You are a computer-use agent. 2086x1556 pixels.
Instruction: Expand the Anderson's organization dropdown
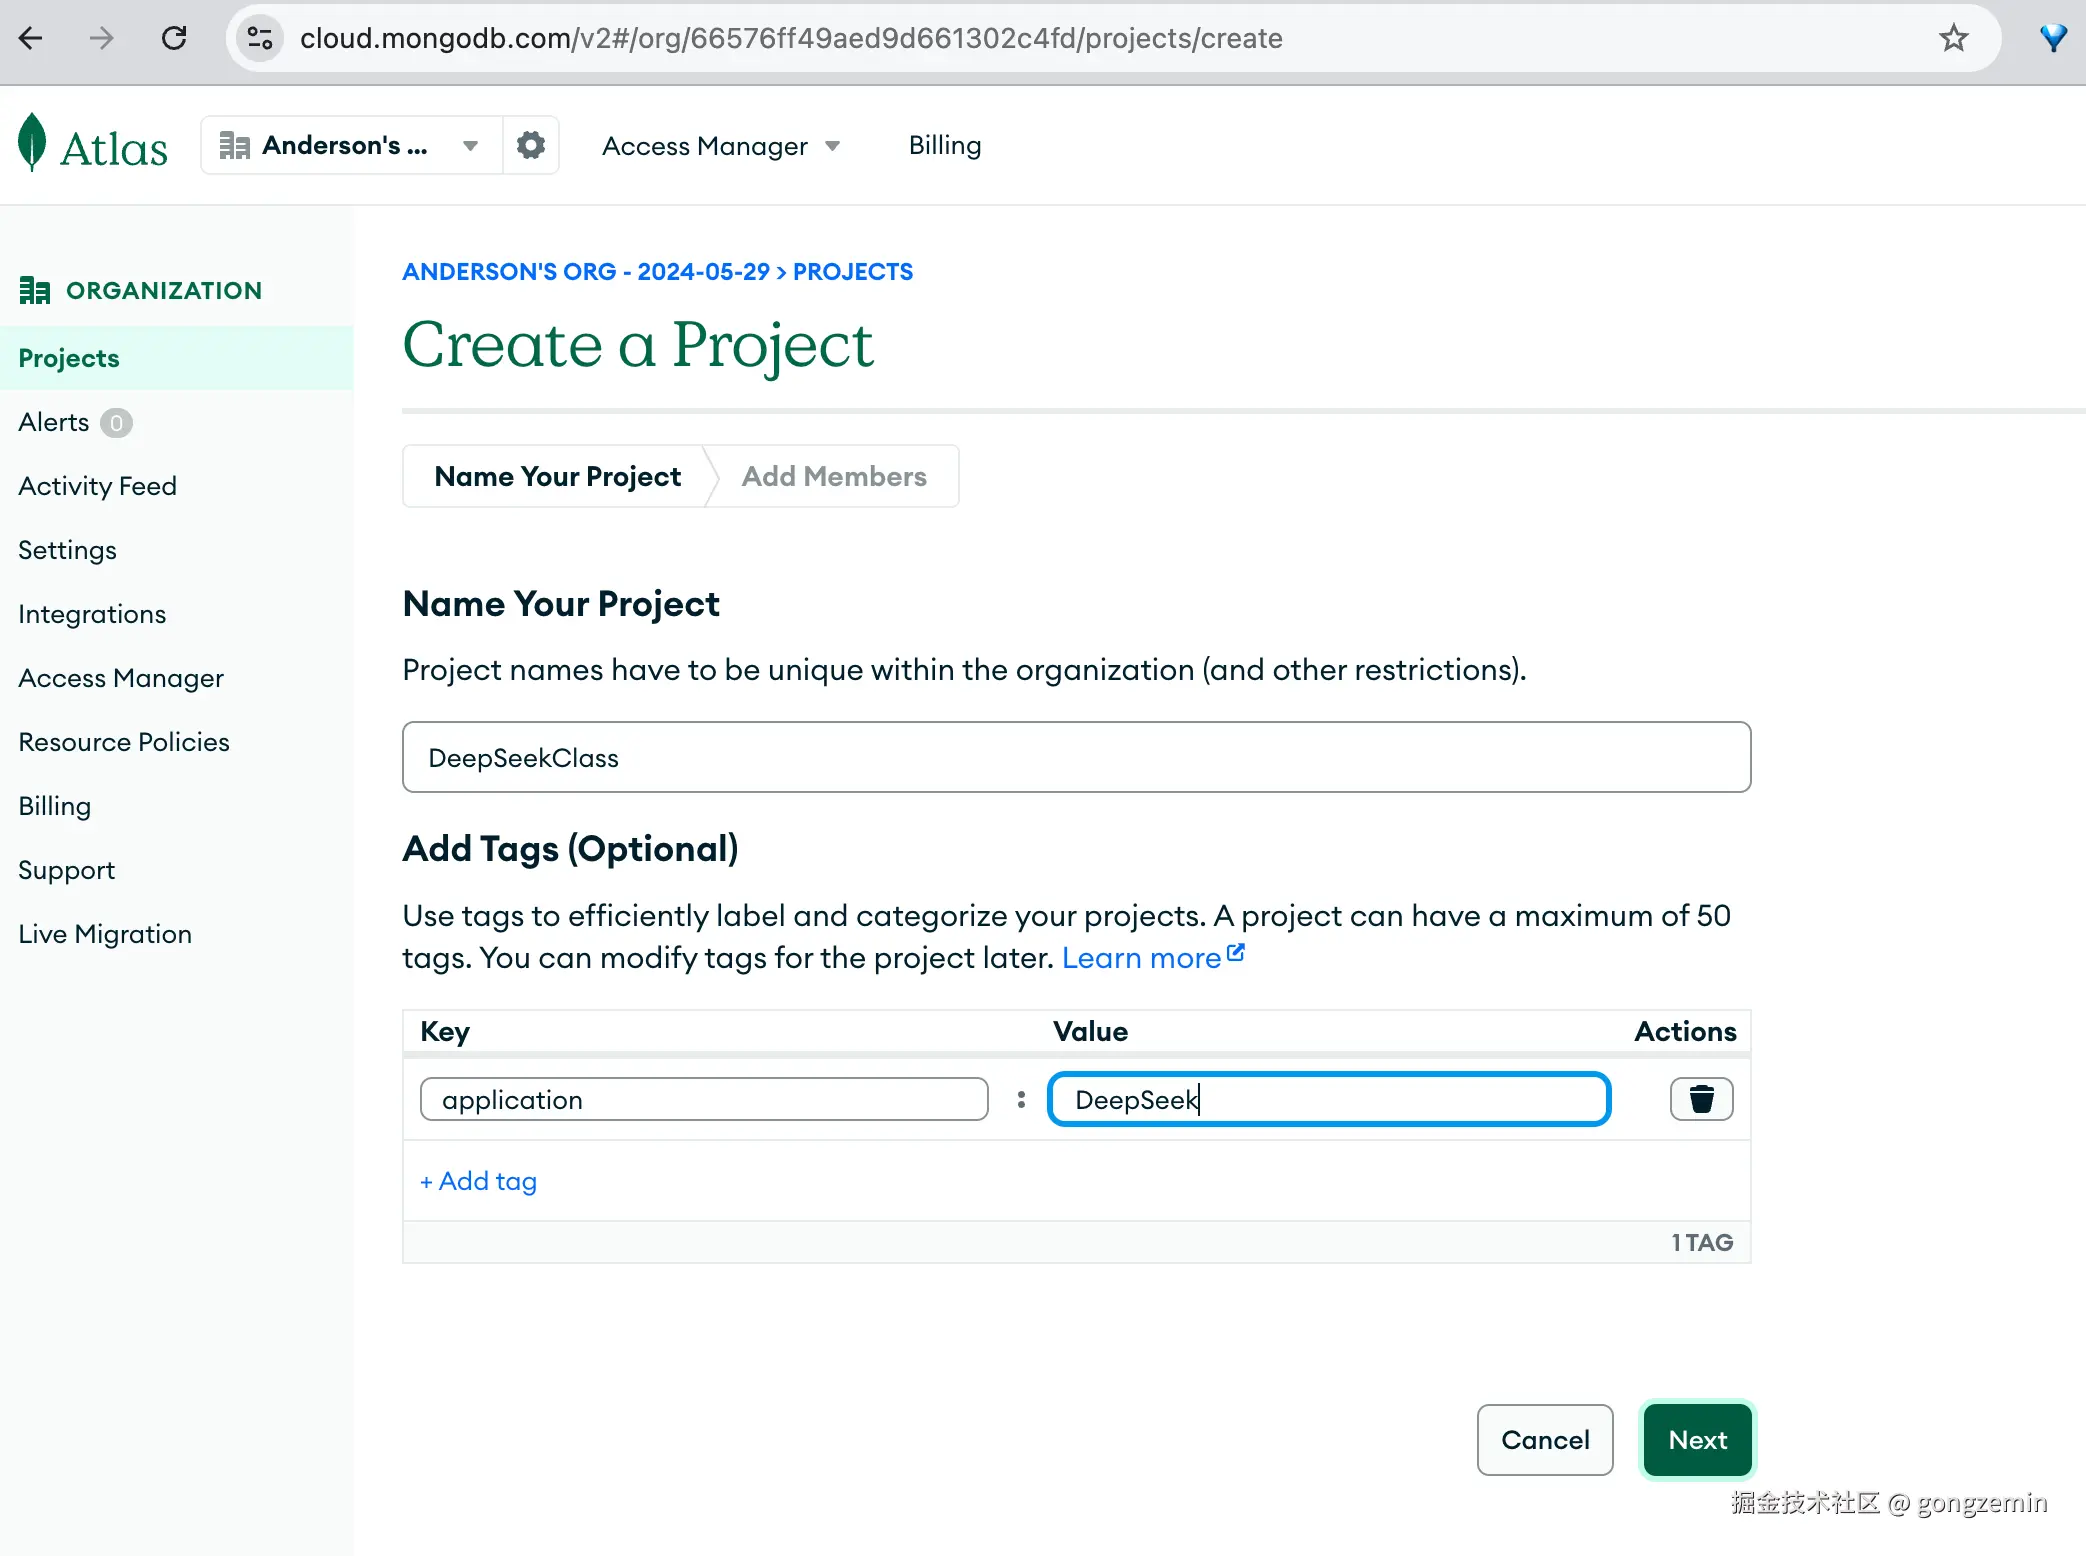(469, 146)
